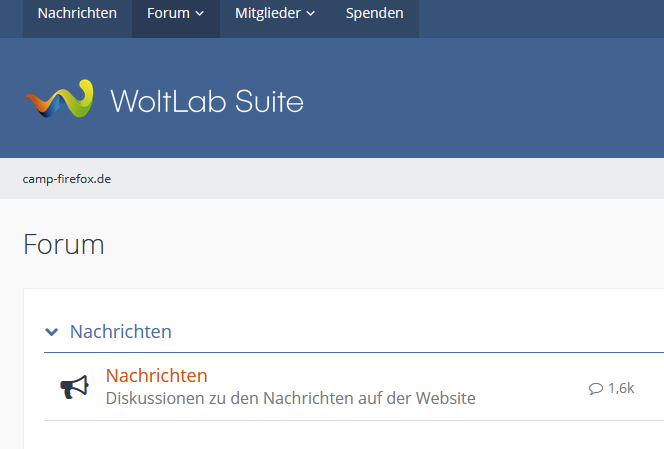Open Nachrichten in the top navigation bar
The image size is (664, 449).
pos(77,14)
